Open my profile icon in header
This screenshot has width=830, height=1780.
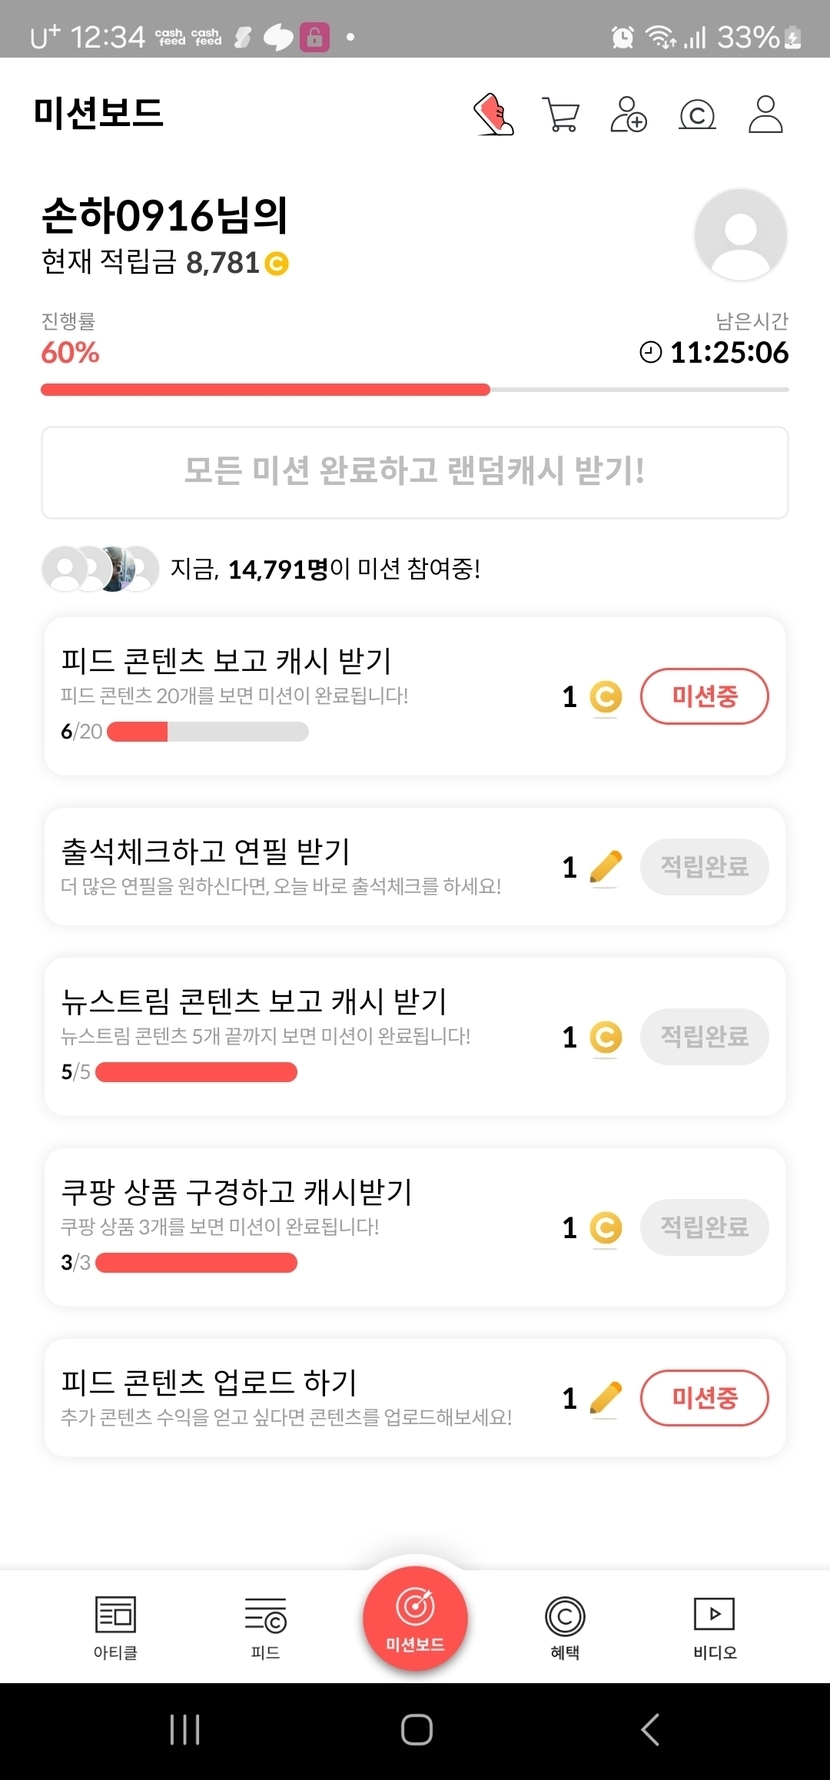click(766, 115)
